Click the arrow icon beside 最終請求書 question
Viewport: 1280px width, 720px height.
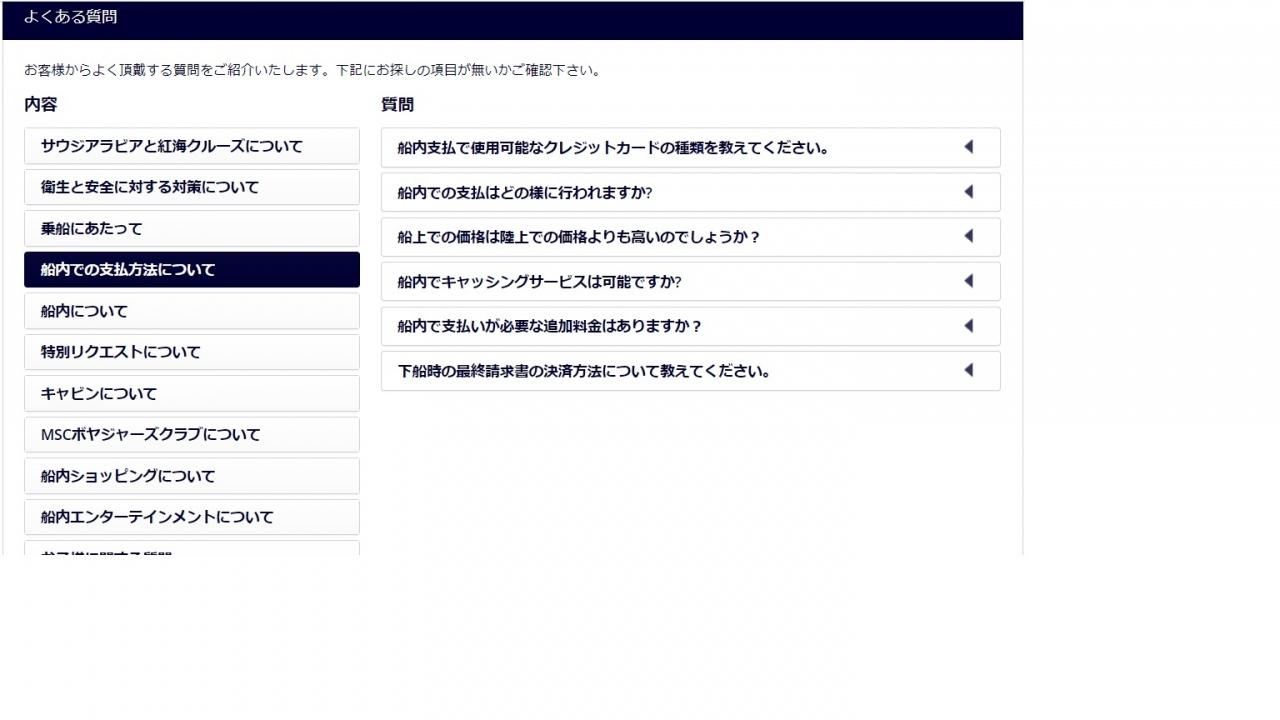(968, 370)
